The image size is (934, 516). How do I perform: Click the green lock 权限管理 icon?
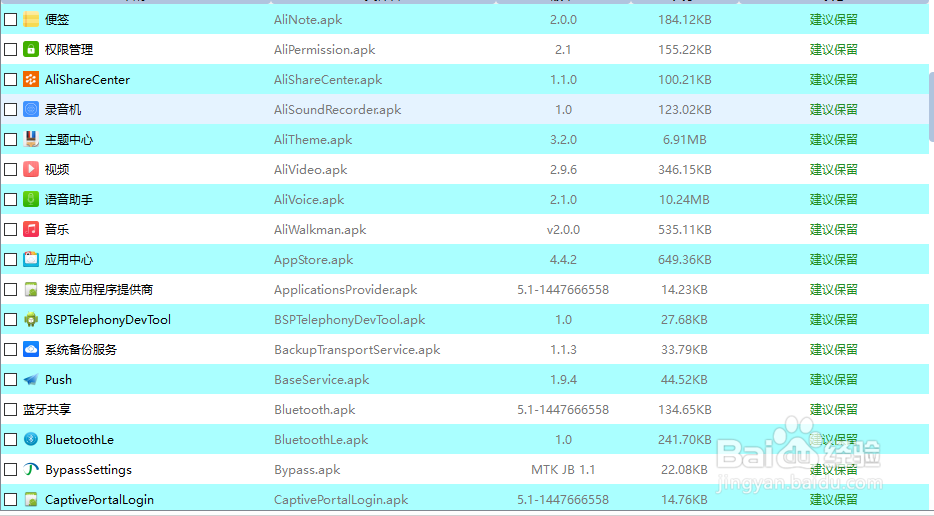click(31, 49)
